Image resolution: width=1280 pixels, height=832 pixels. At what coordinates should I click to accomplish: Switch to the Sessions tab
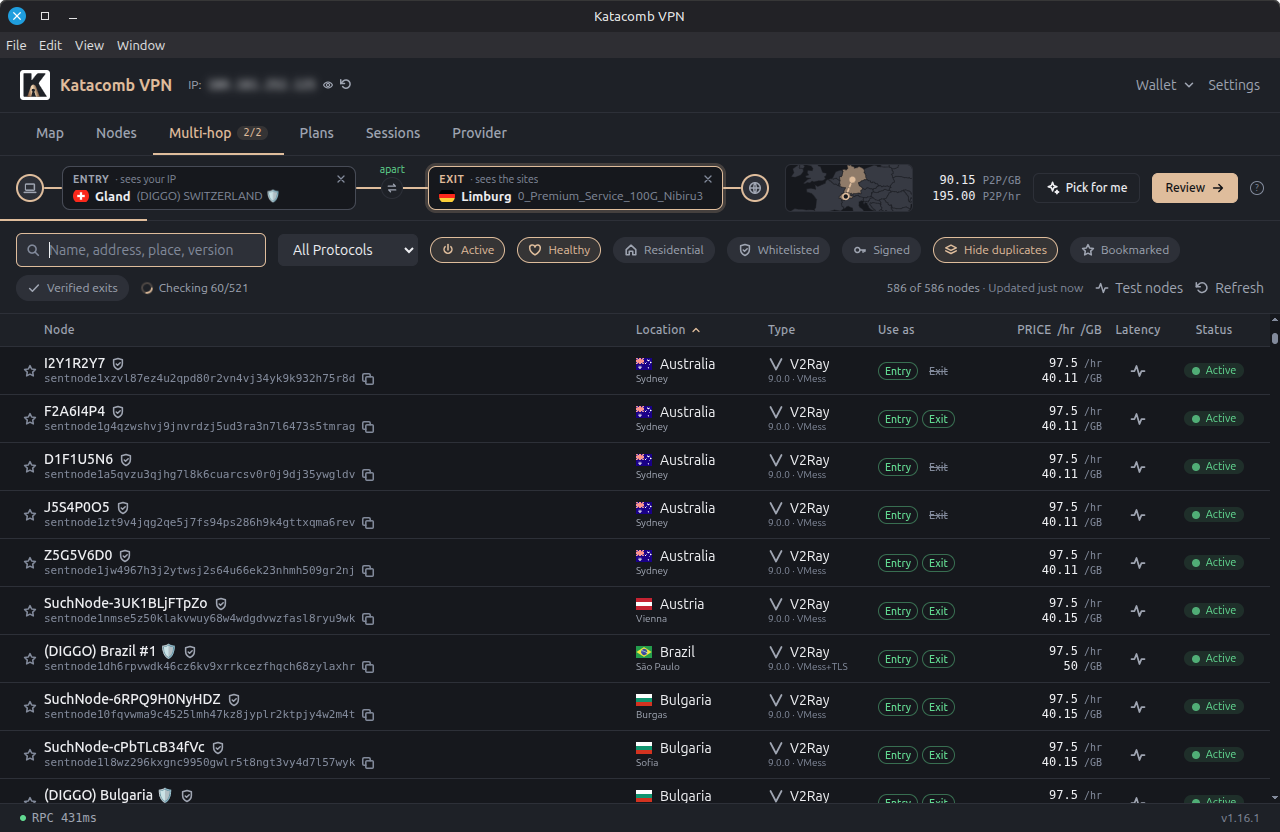coord(393,133)
